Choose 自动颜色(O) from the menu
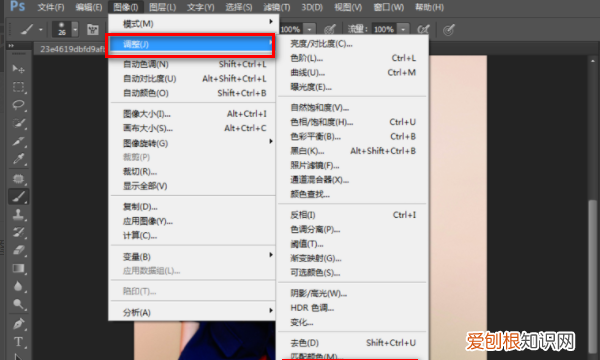600x360 pixels. (x=194, y=93)
